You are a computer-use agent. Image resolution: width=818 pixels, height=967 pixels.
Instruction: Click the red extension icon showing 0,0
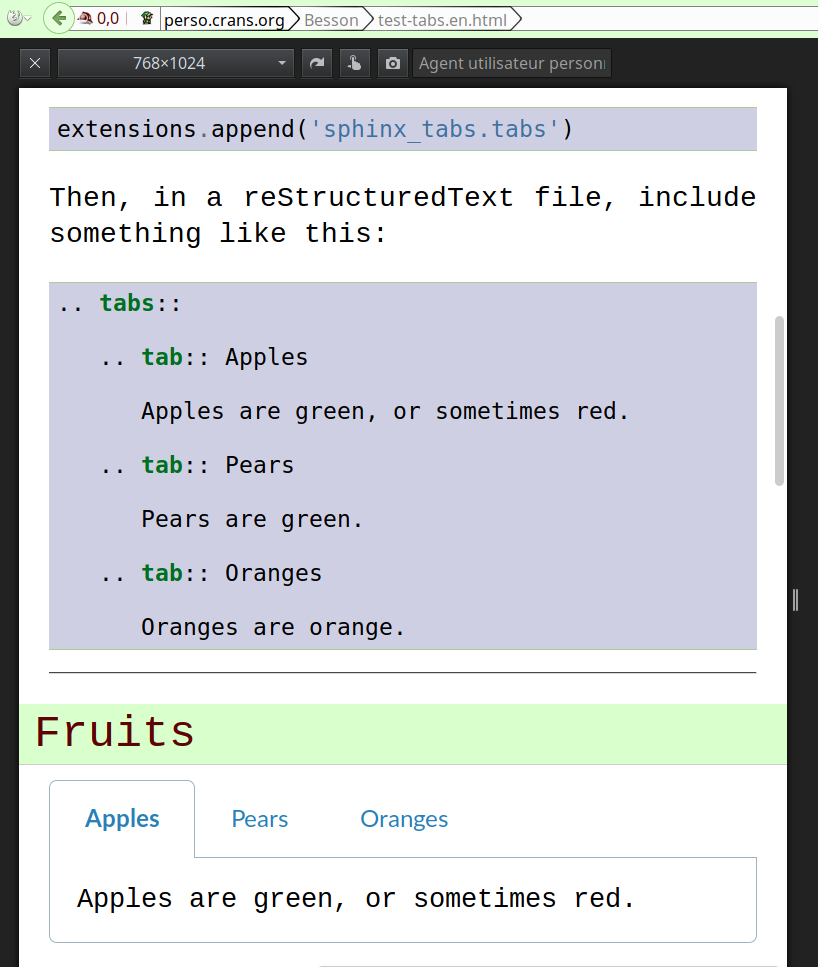point(98,18)
